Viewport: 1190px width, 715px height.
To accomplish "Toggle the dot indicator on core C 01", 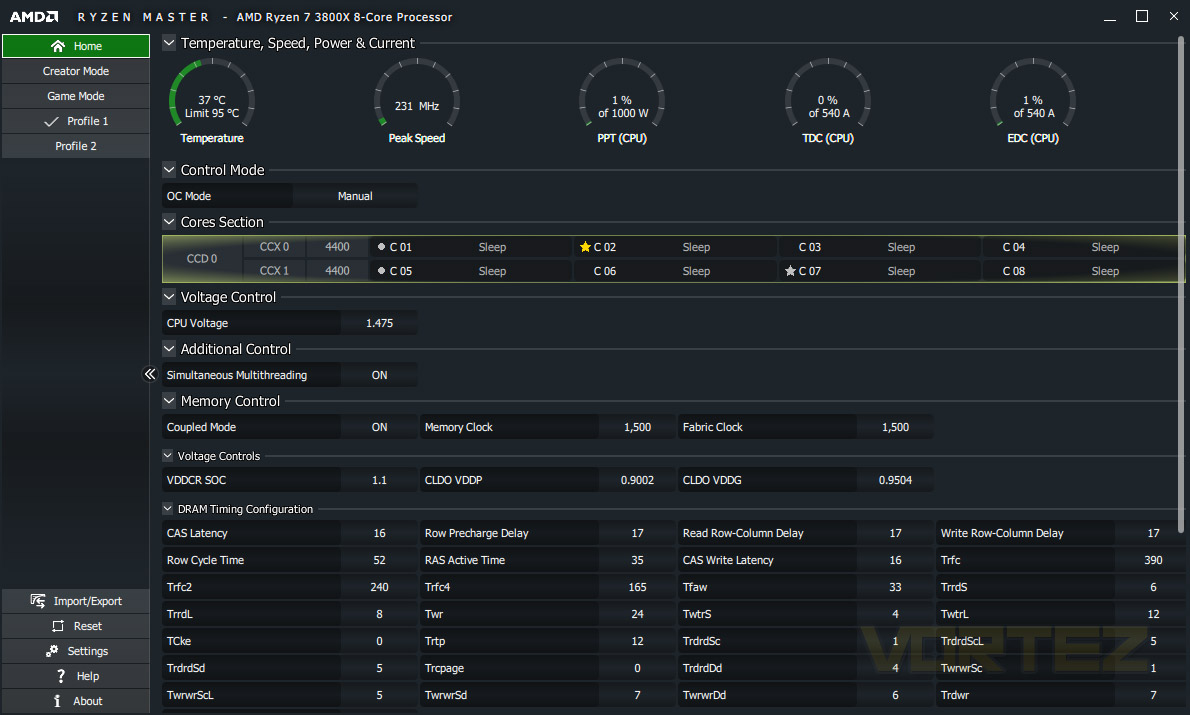I will (x=382, y=247).
